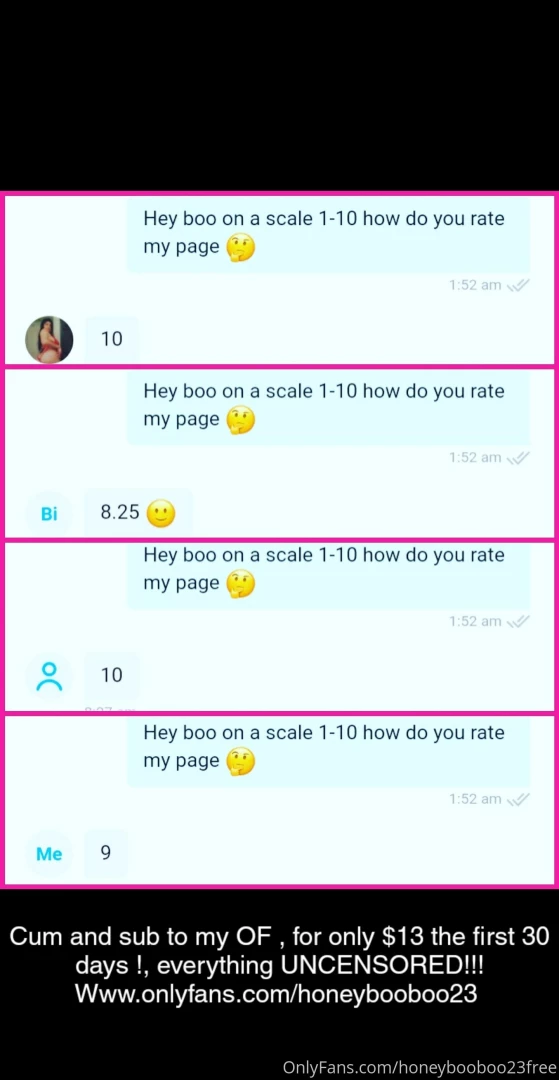
Task: Select the '9' reply bubble
Action: (105, 853)
